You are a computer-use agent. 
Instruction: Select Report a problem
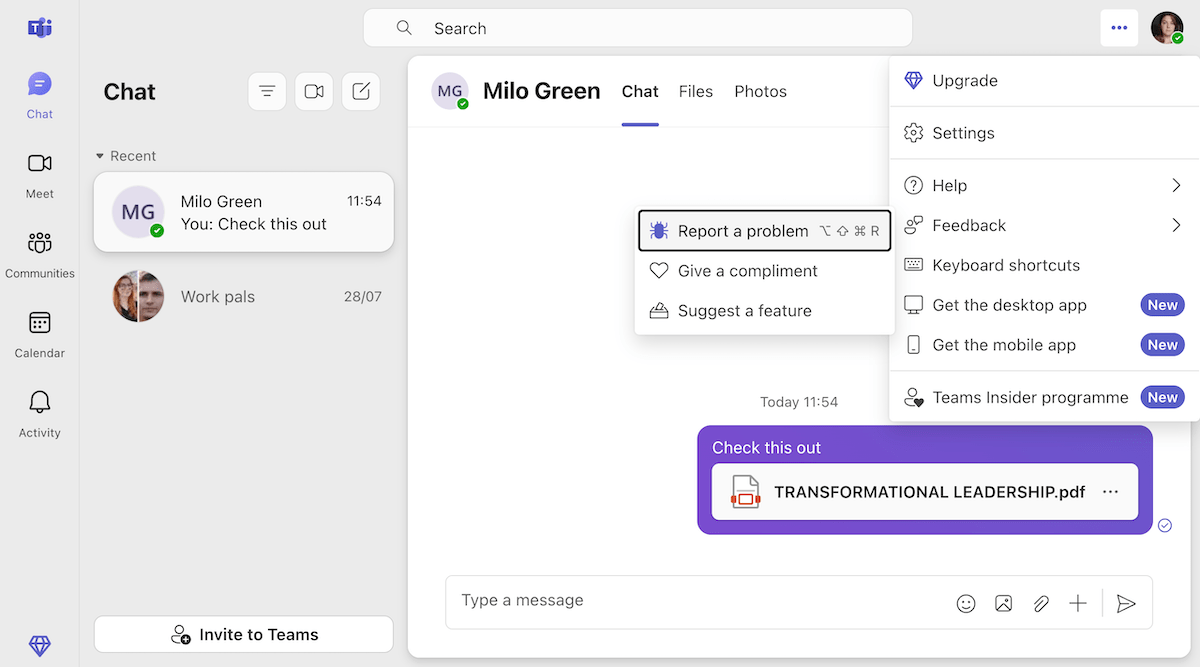click(765, 231)
